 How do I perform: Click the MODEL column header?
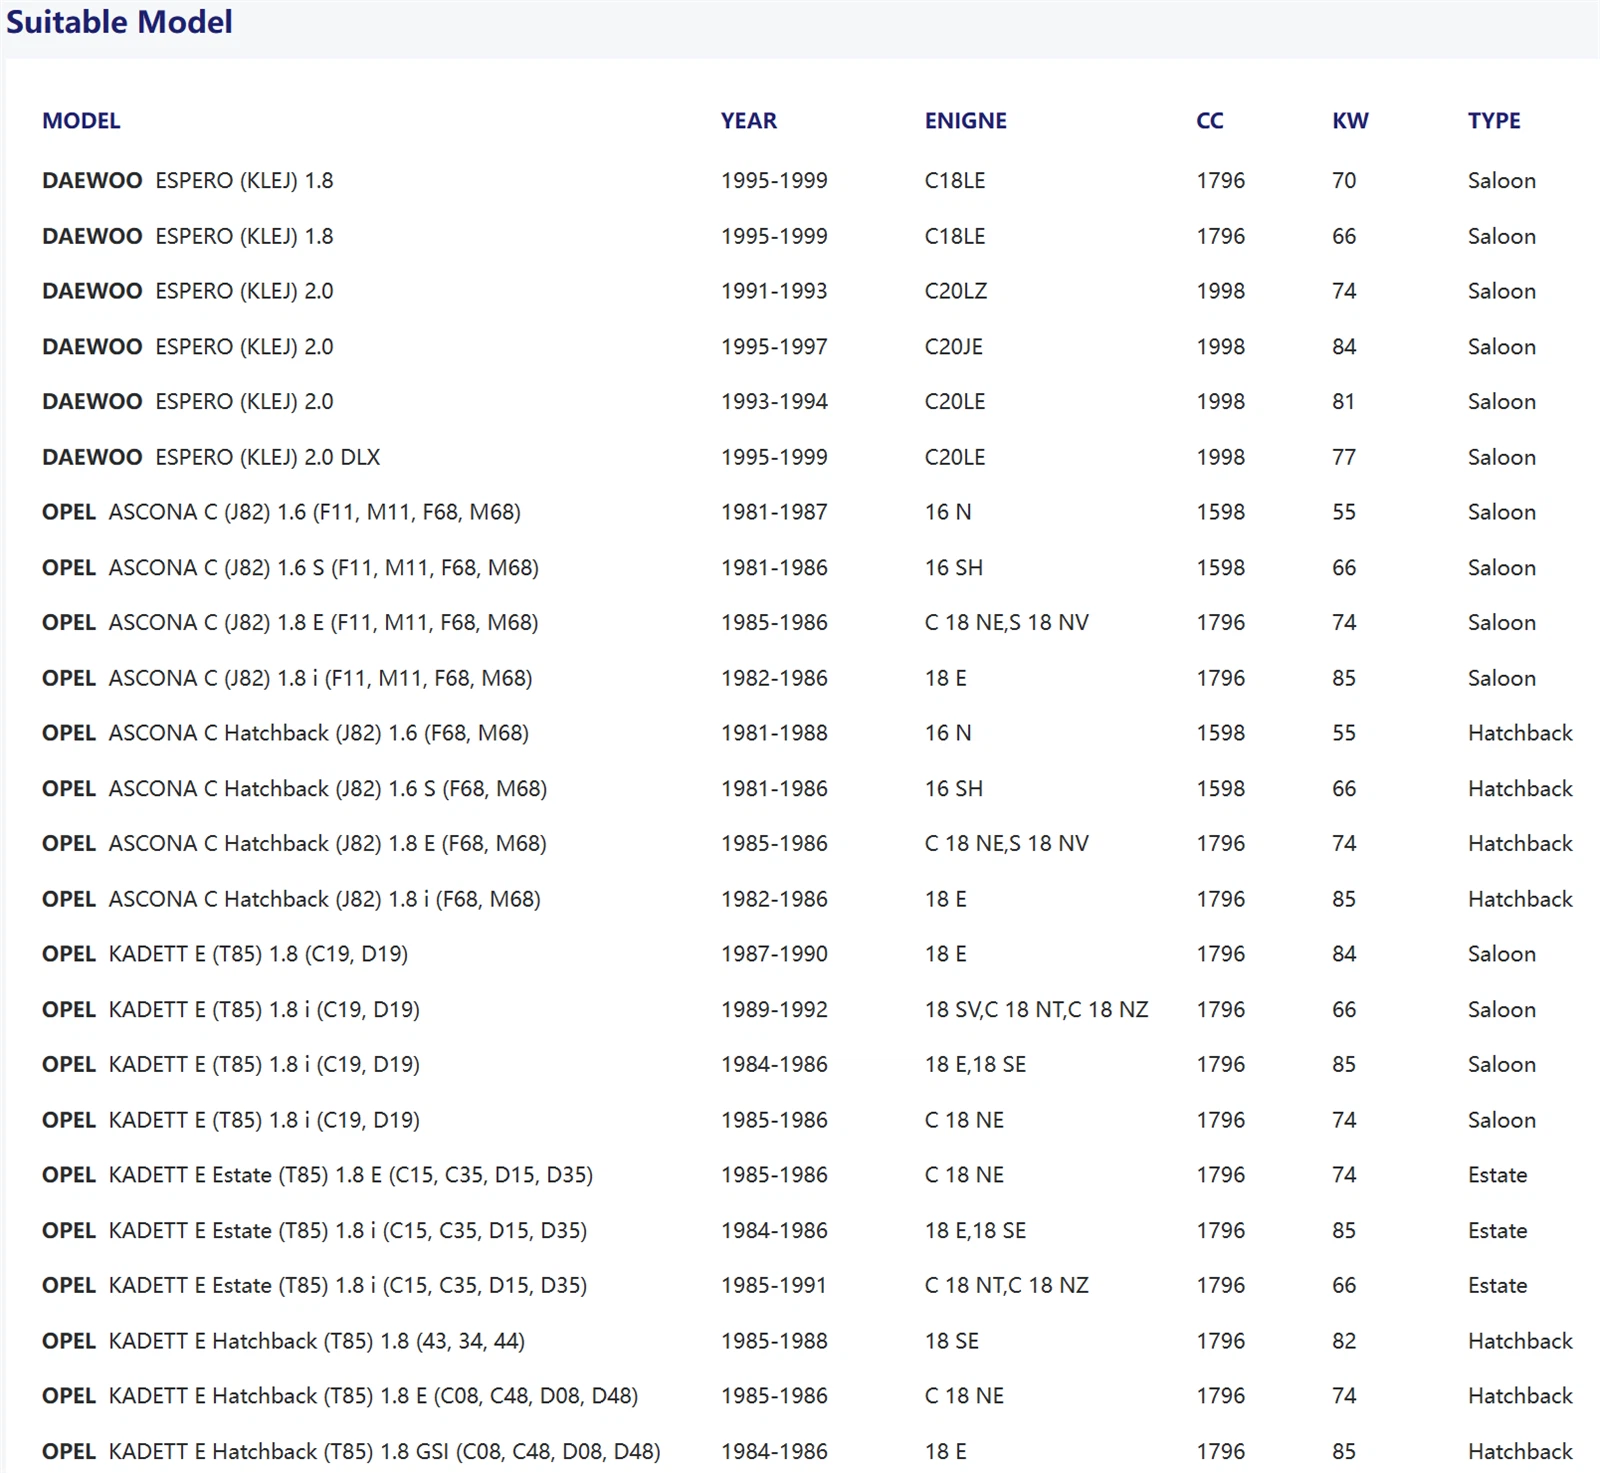click(81, 121)
